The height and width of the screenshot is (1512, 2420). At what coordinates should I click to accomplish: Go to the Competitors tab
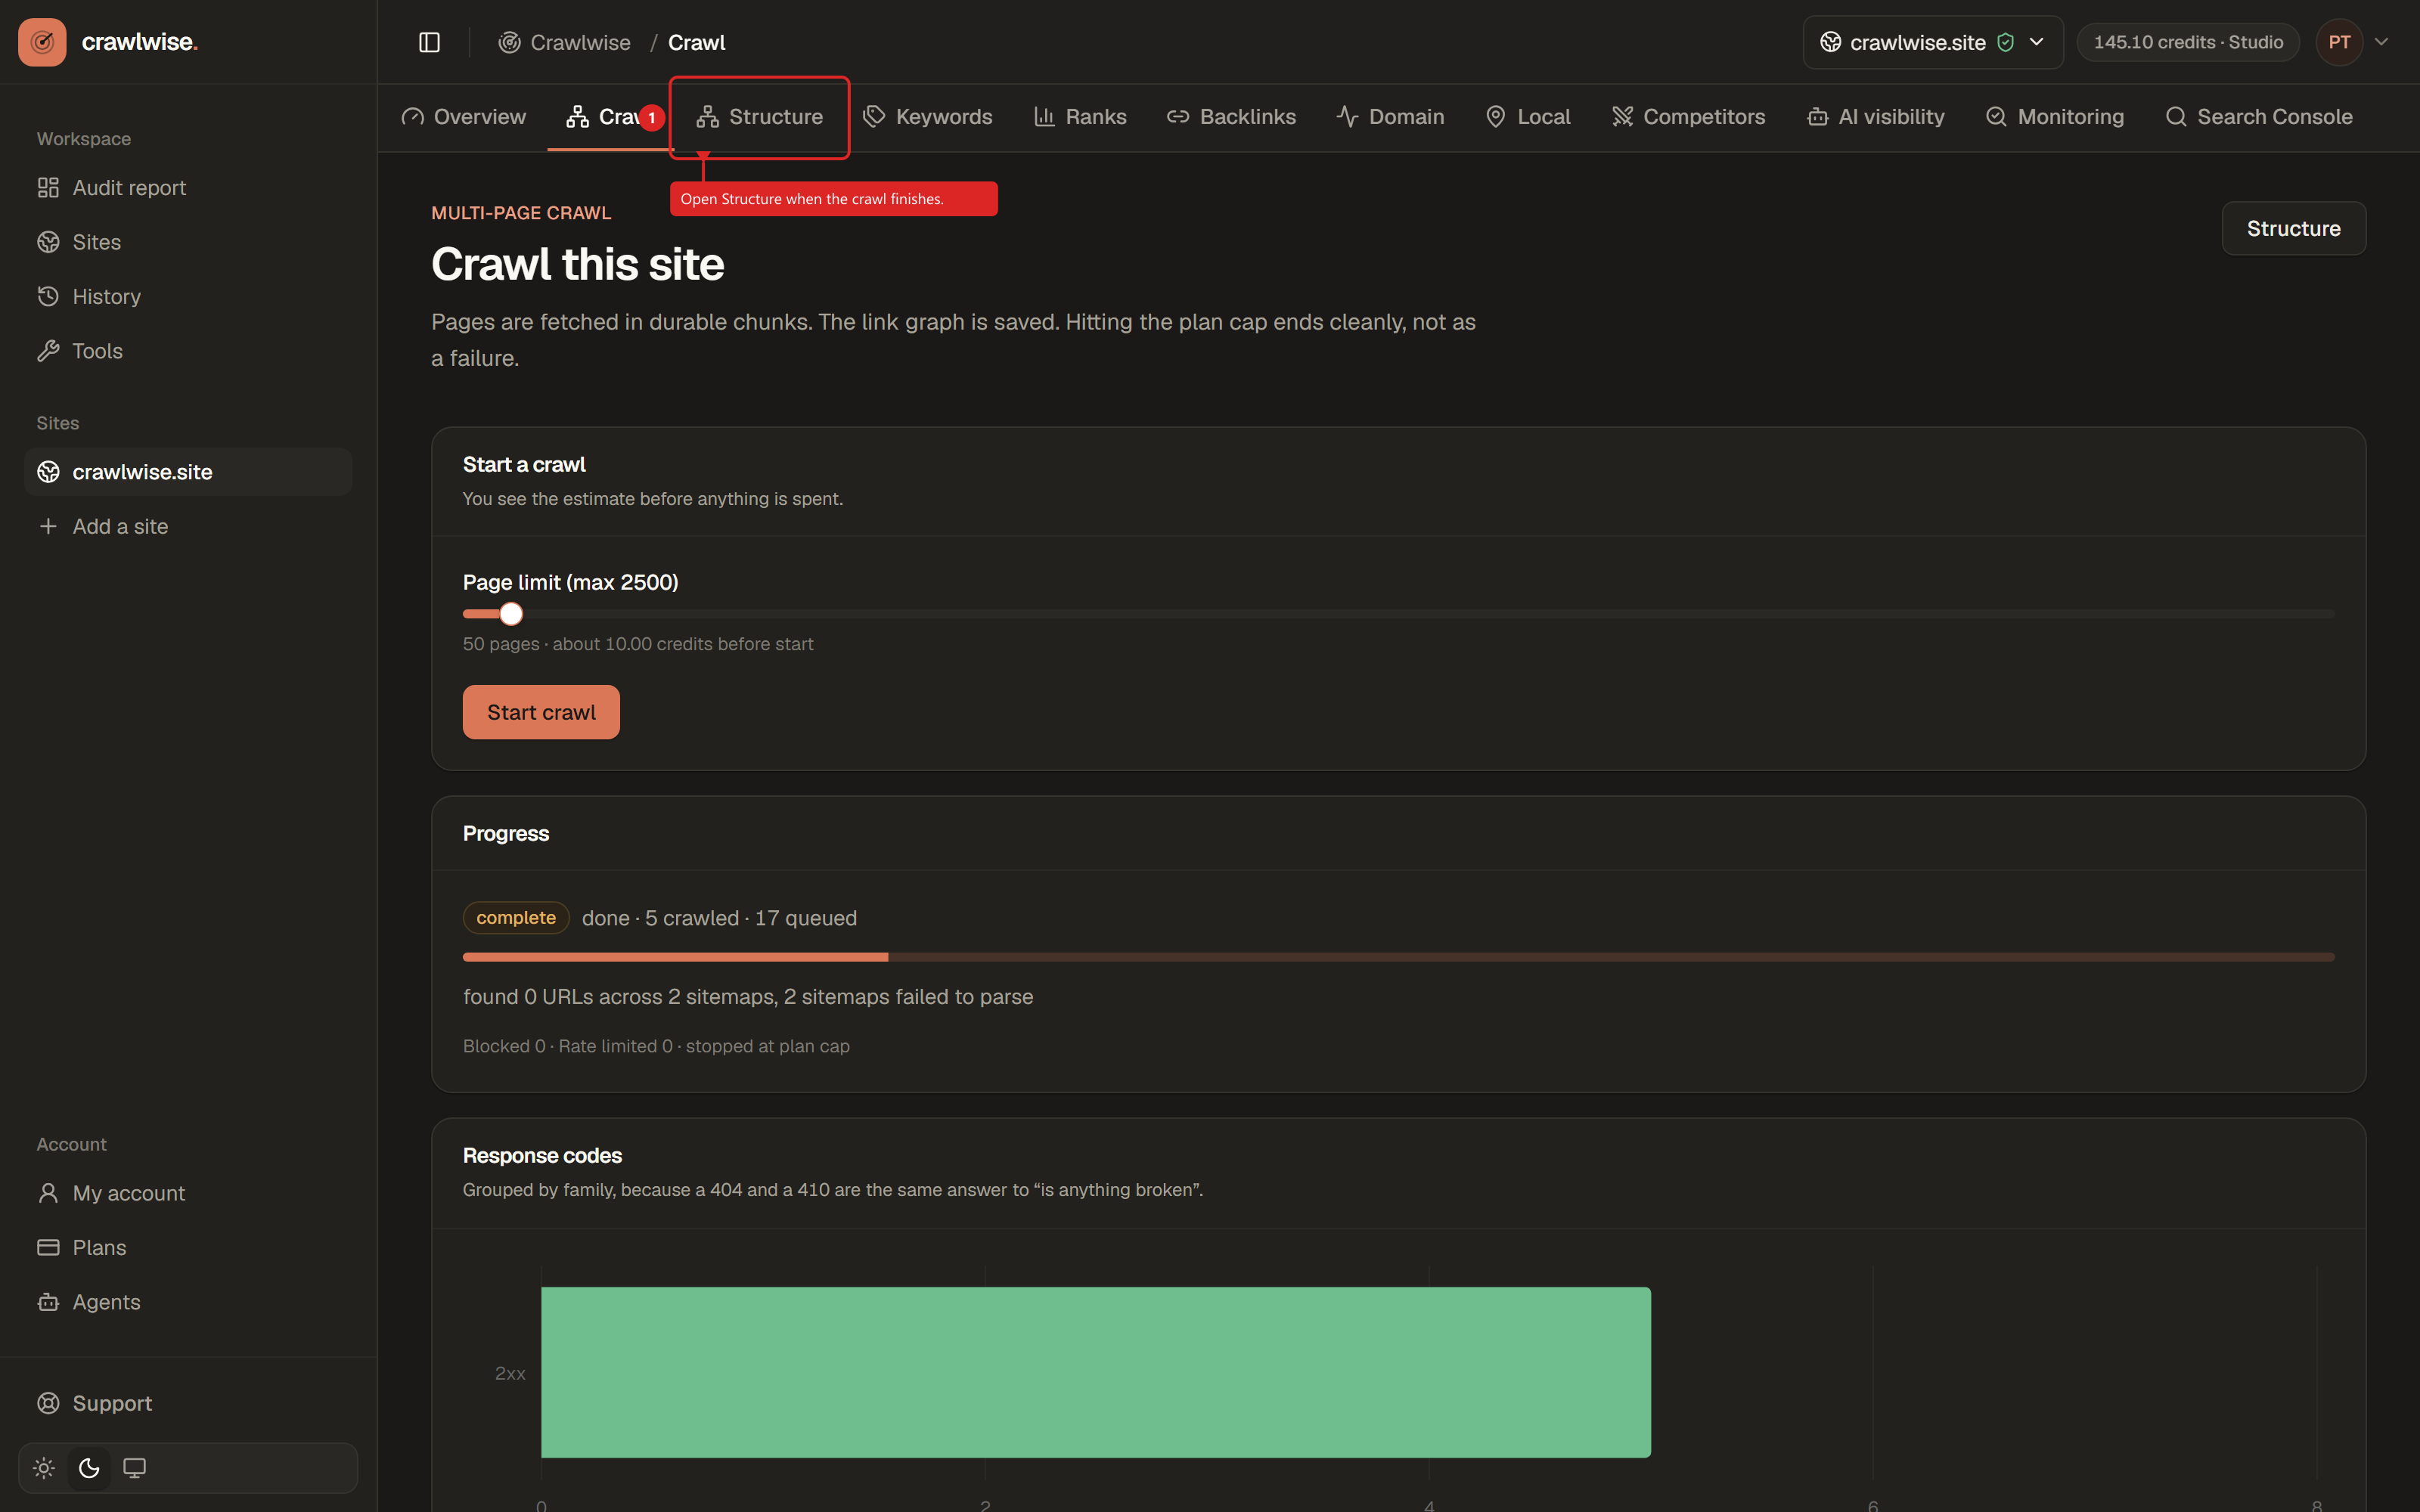[1688, 117]
